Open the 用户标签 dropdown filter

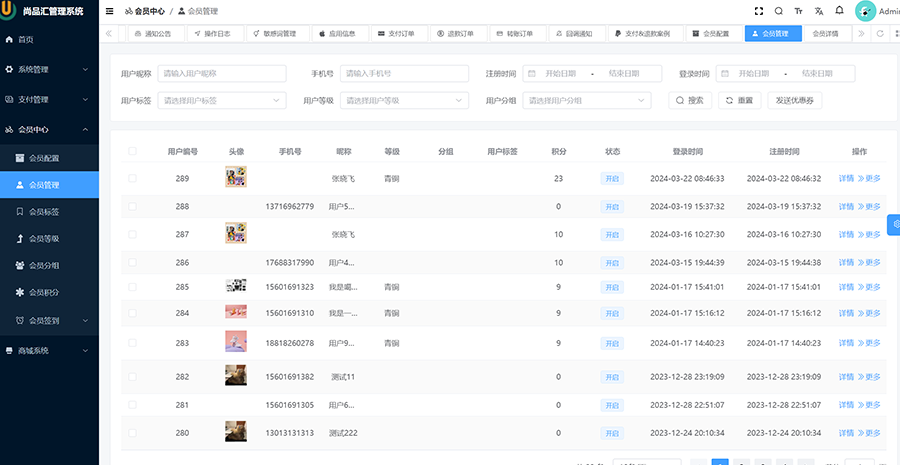(x=222, y=100)
